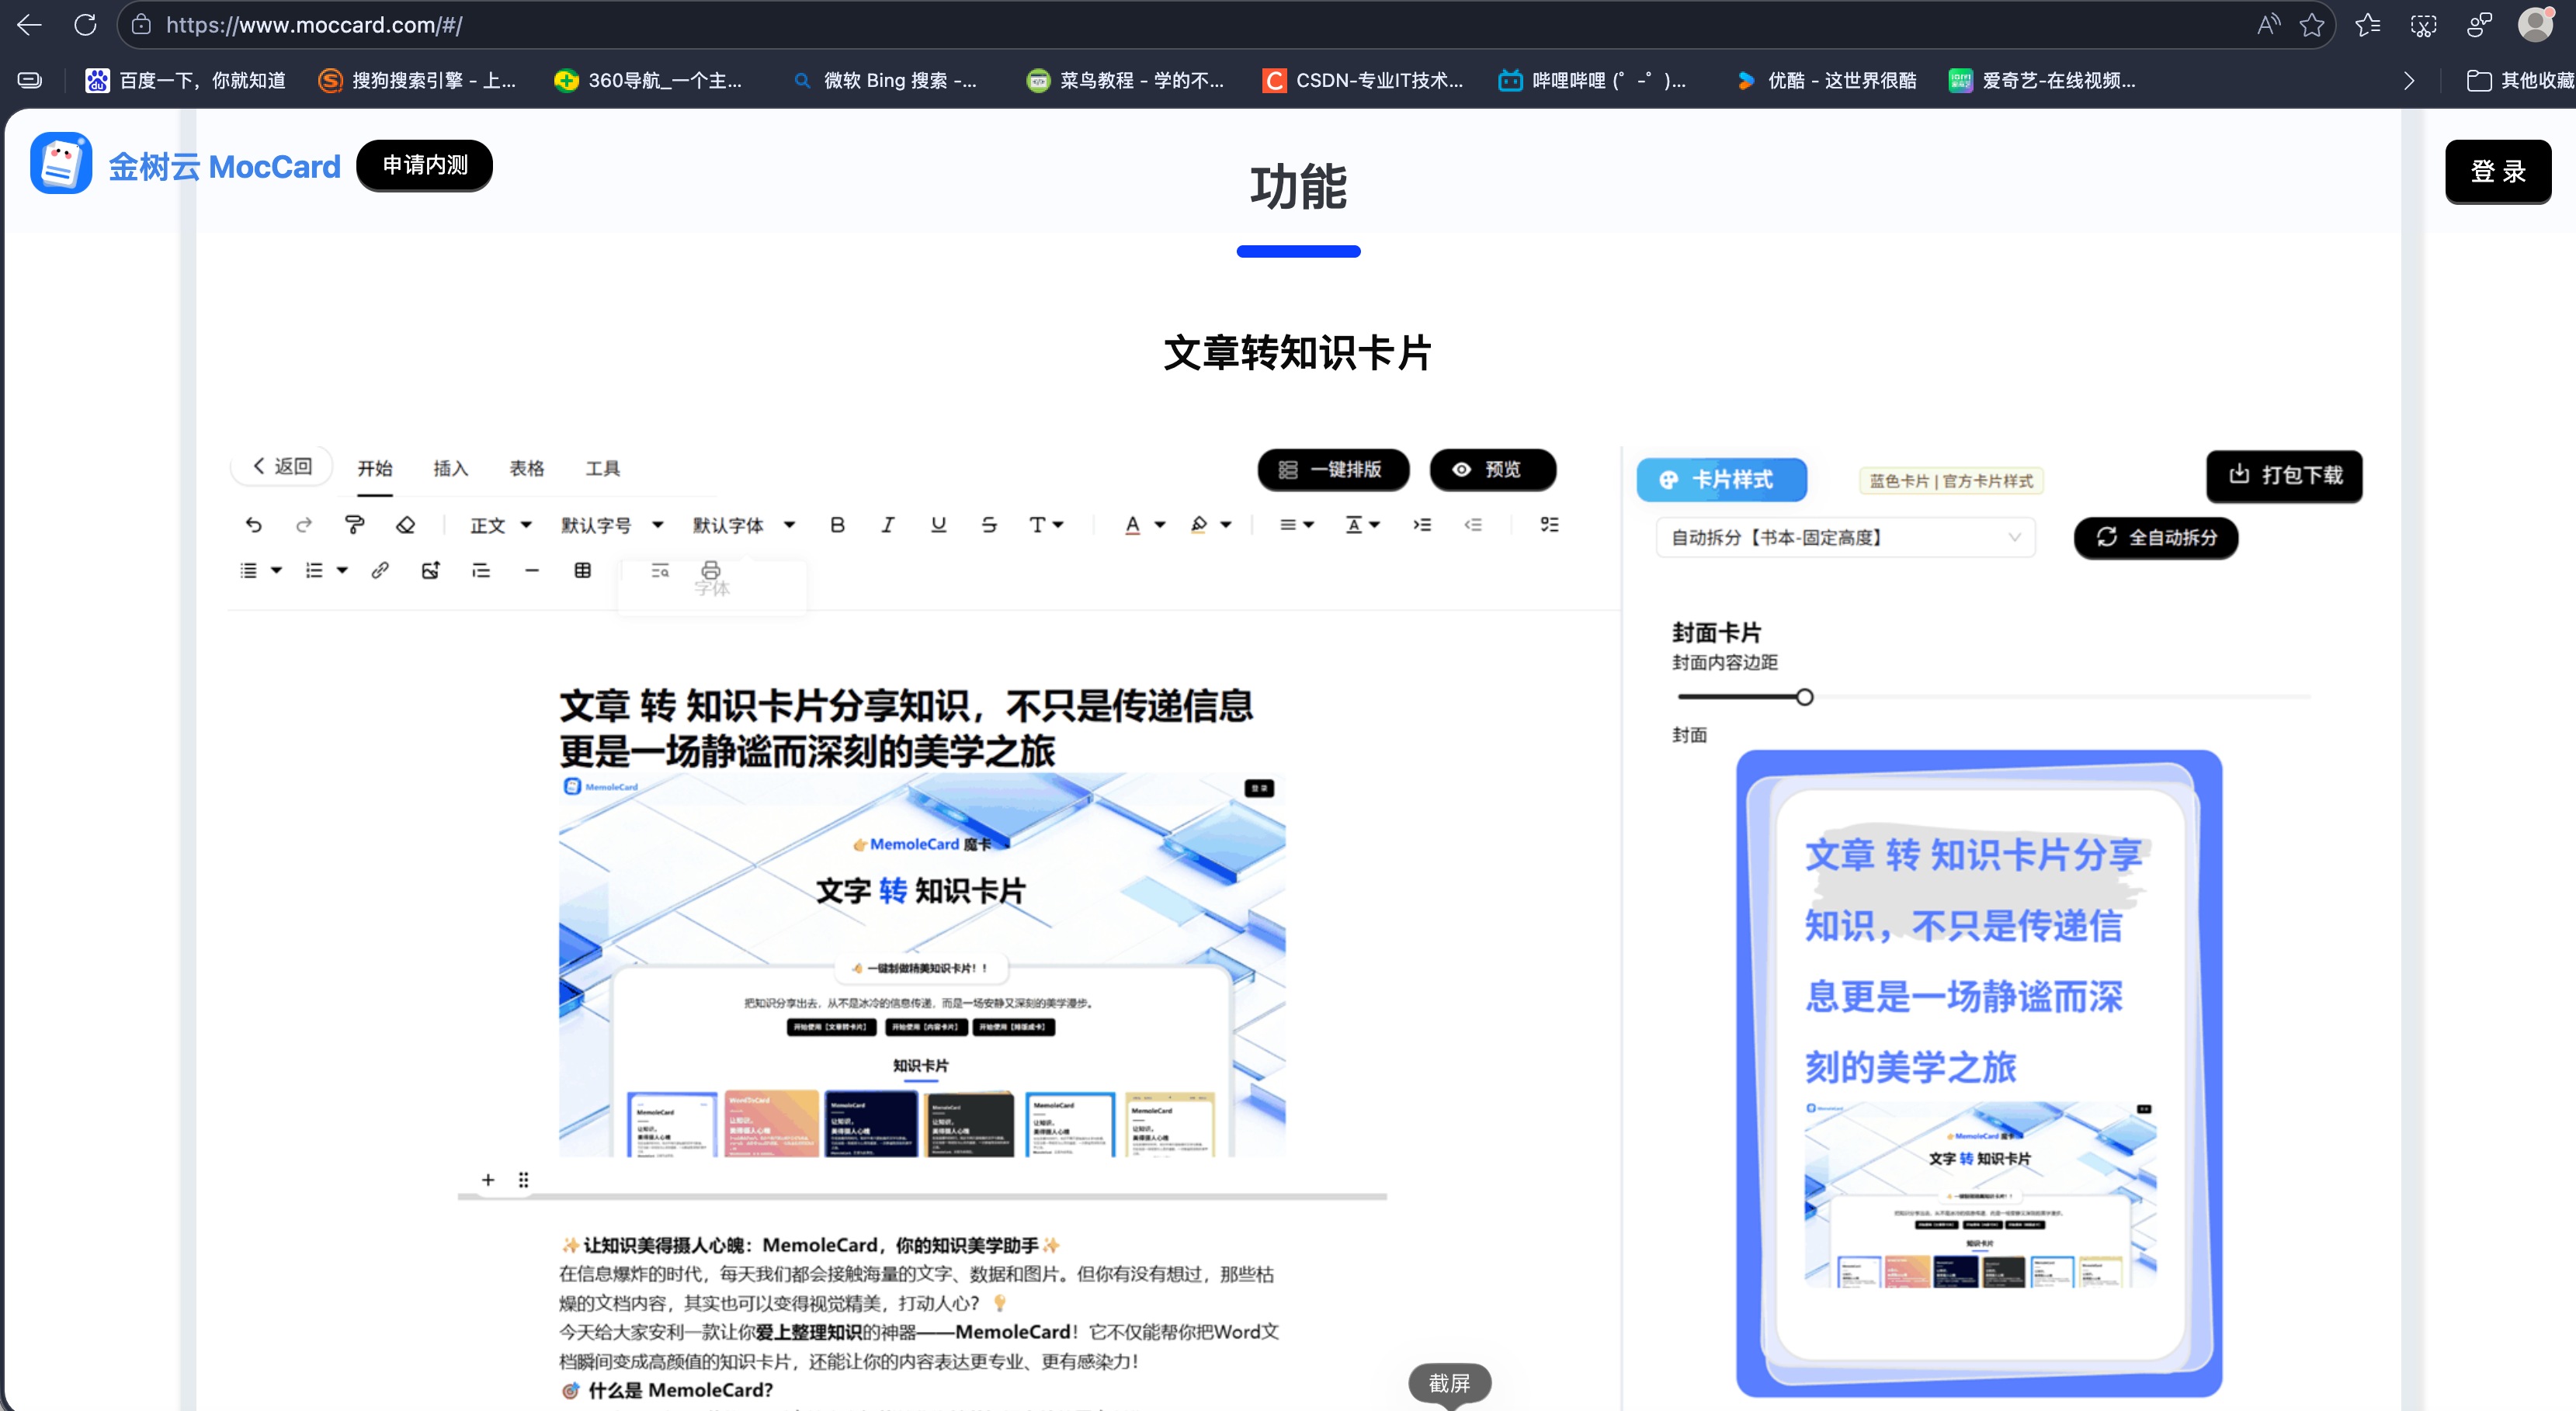The width and height of the screenshot is (2576, 1411).
Task: Click the browser screenshot capture icon
Action: (2424, 25)
